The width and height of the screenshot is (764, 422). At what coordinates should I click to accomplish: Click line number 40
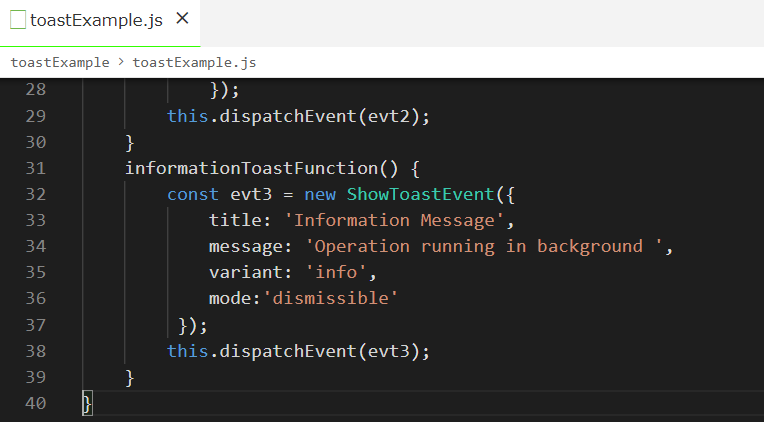[x=36, y=403]
